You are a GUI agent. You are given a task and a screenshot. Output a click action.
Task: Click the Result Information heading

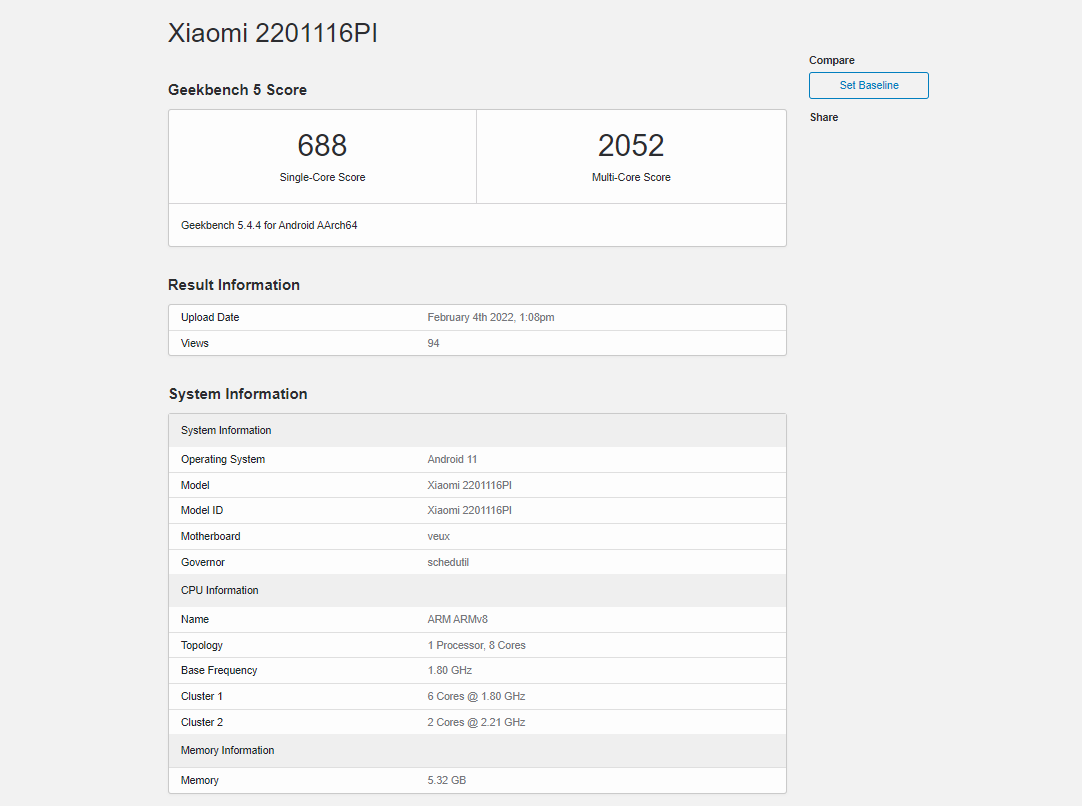pyautogui.click(x=234, y=285)
